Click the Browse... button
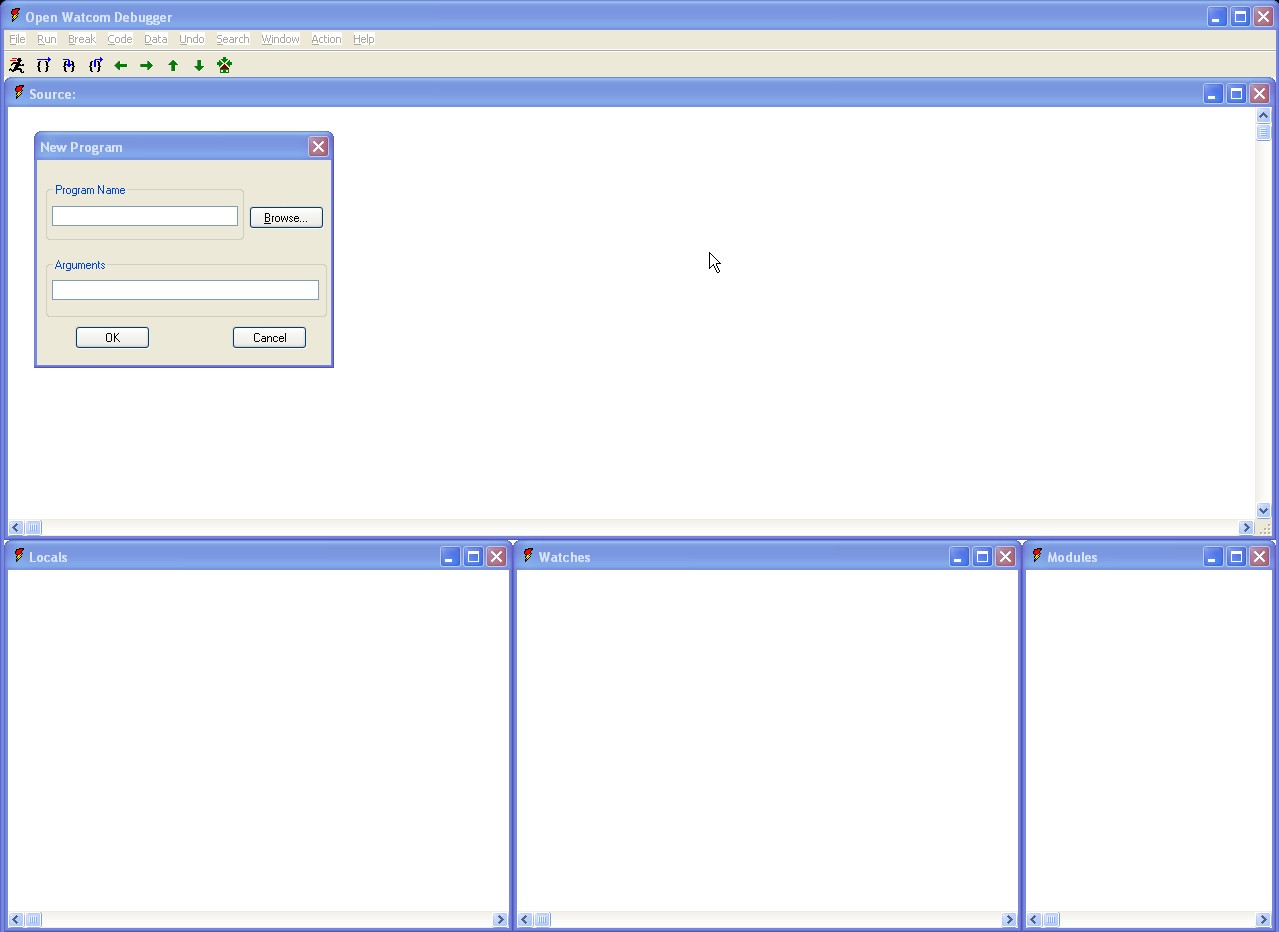This screenshot has height=932, width=1279. tap(286, 217)
